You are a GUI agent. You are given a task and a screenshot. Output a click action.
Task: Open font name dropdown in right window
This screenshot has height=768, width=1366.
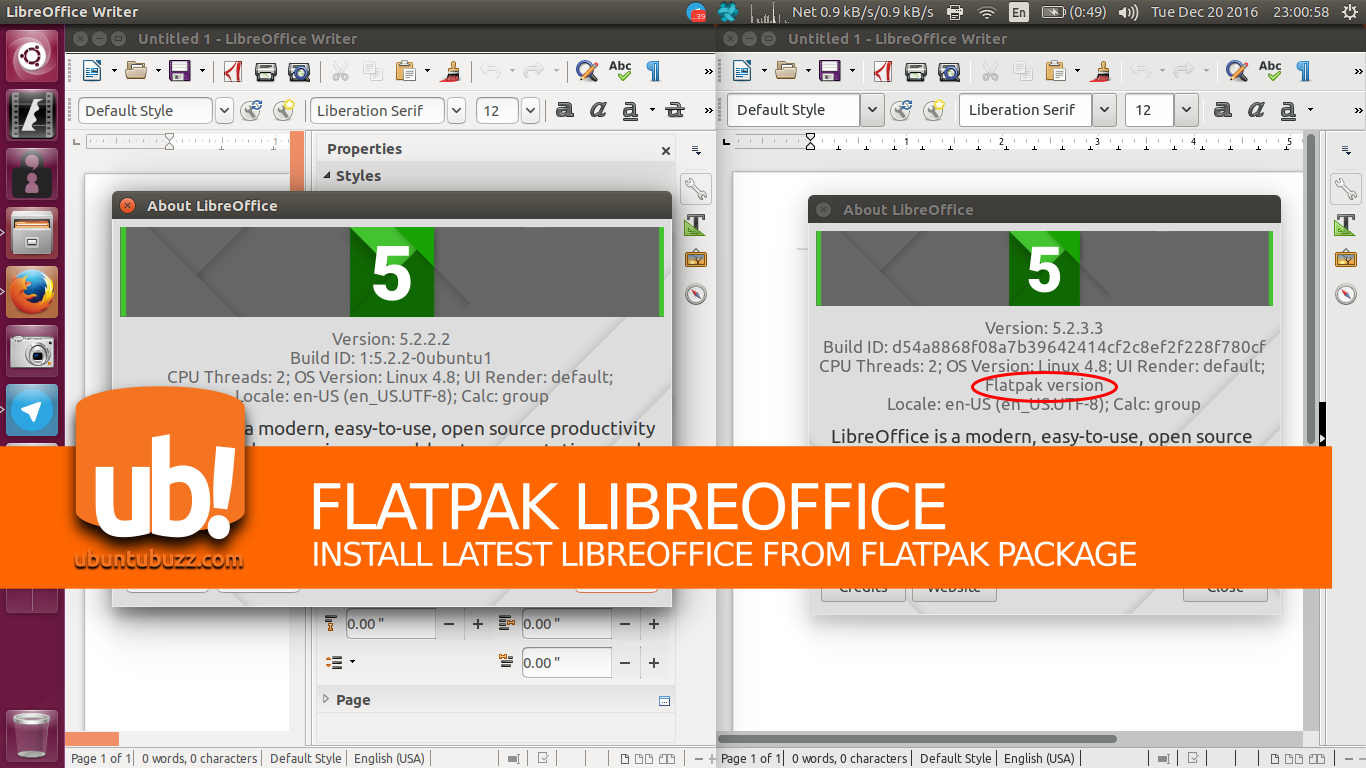pyautogui.click(x=1104, y=110)
